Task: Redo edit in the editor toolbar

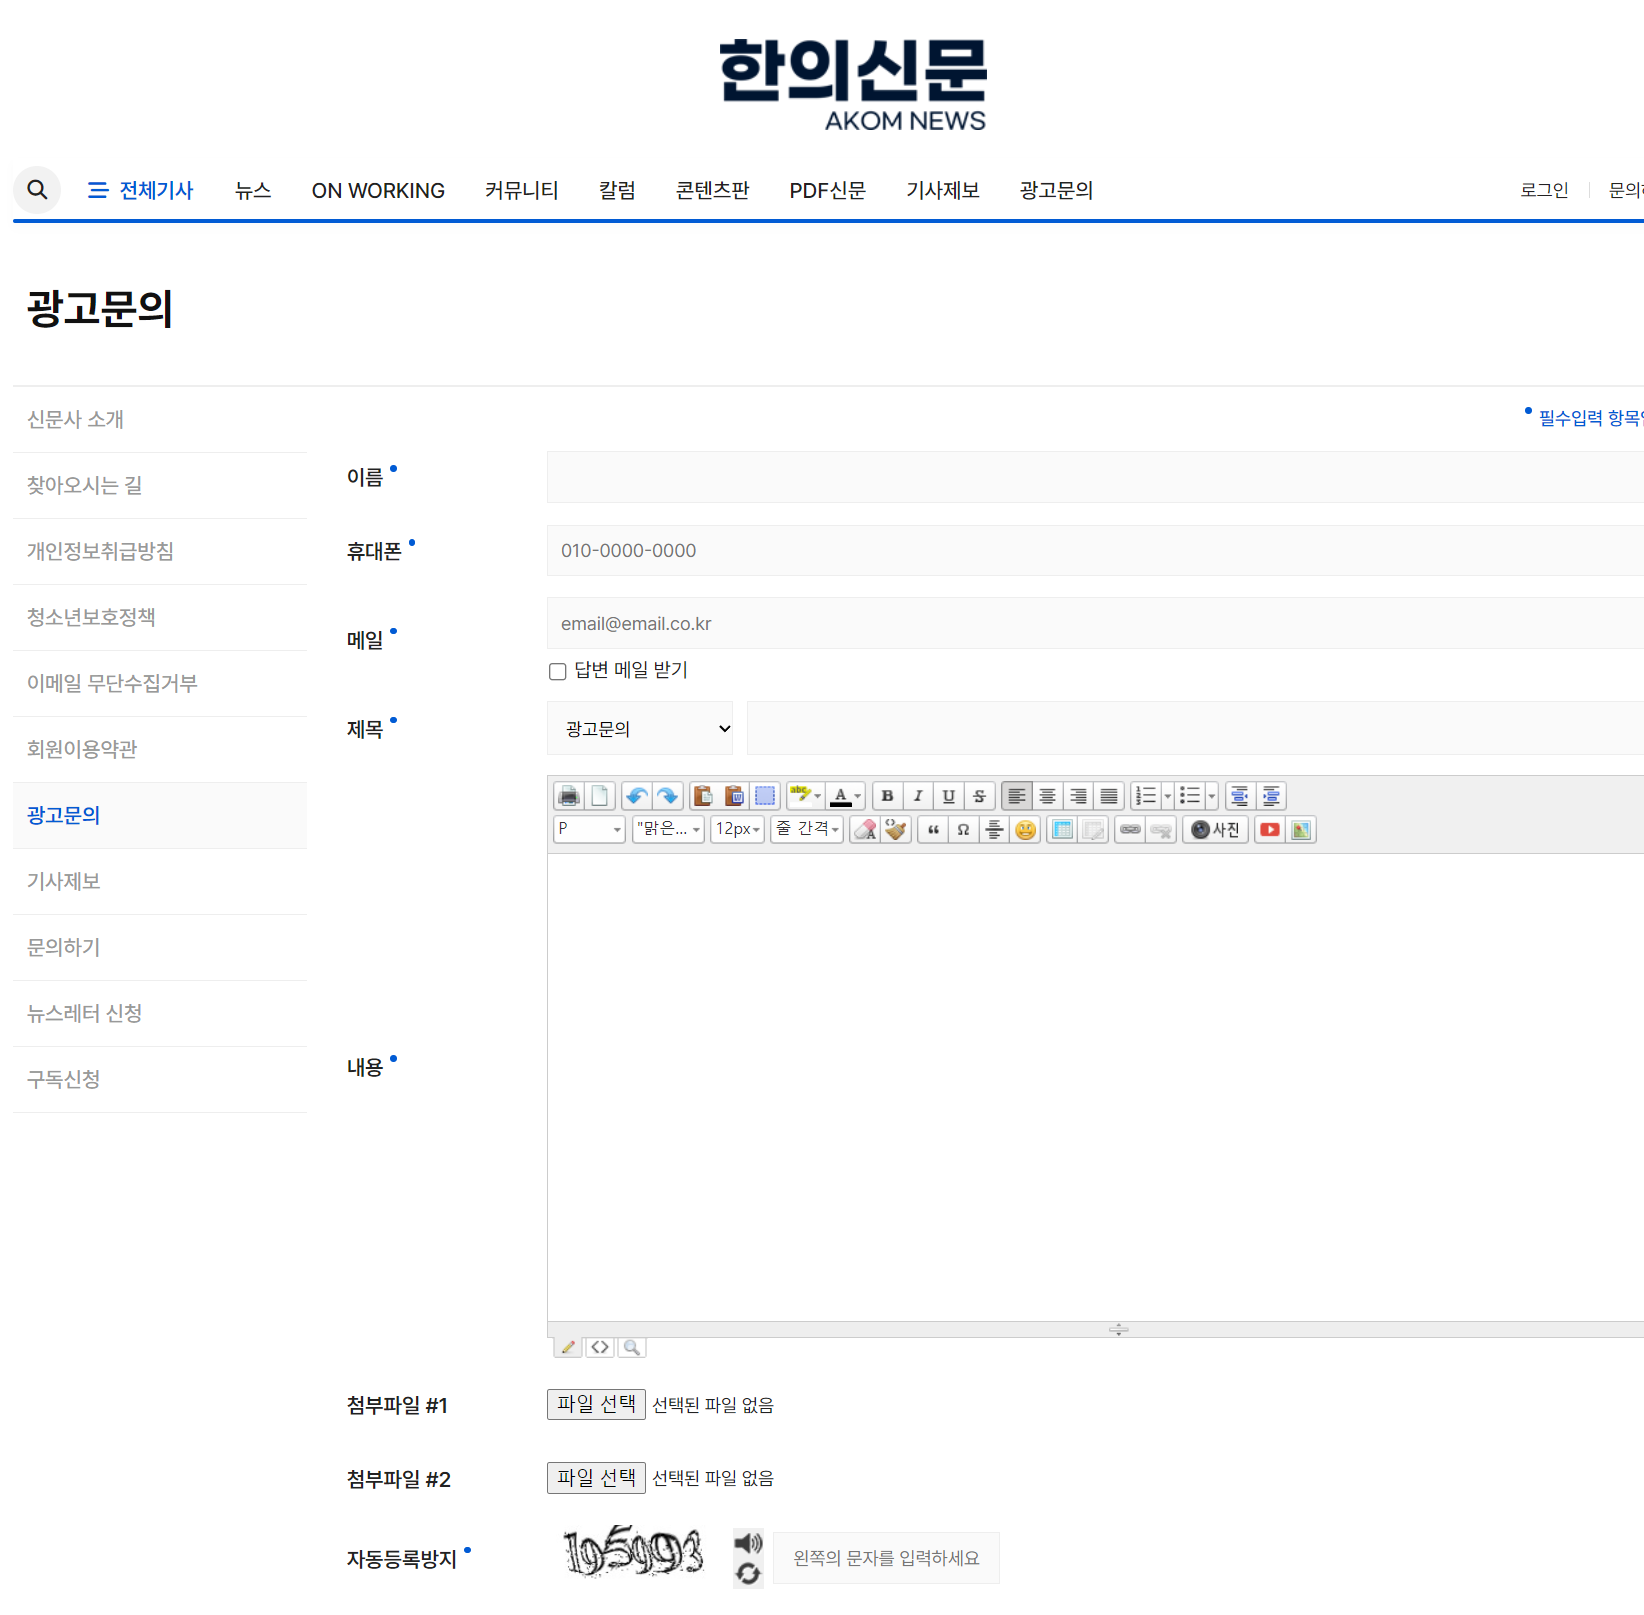Action: pos(667,796)
